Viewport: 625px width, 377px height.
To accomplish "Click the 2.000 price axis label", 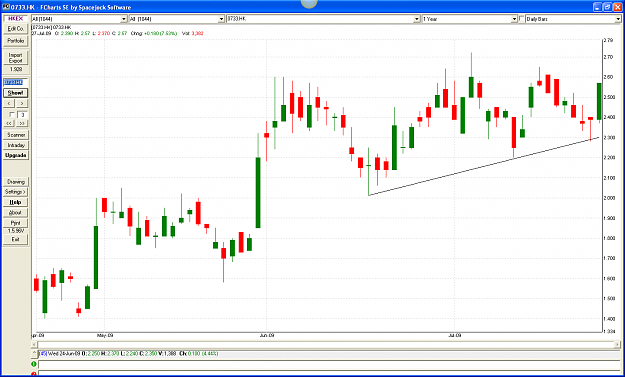I will 608,198.
